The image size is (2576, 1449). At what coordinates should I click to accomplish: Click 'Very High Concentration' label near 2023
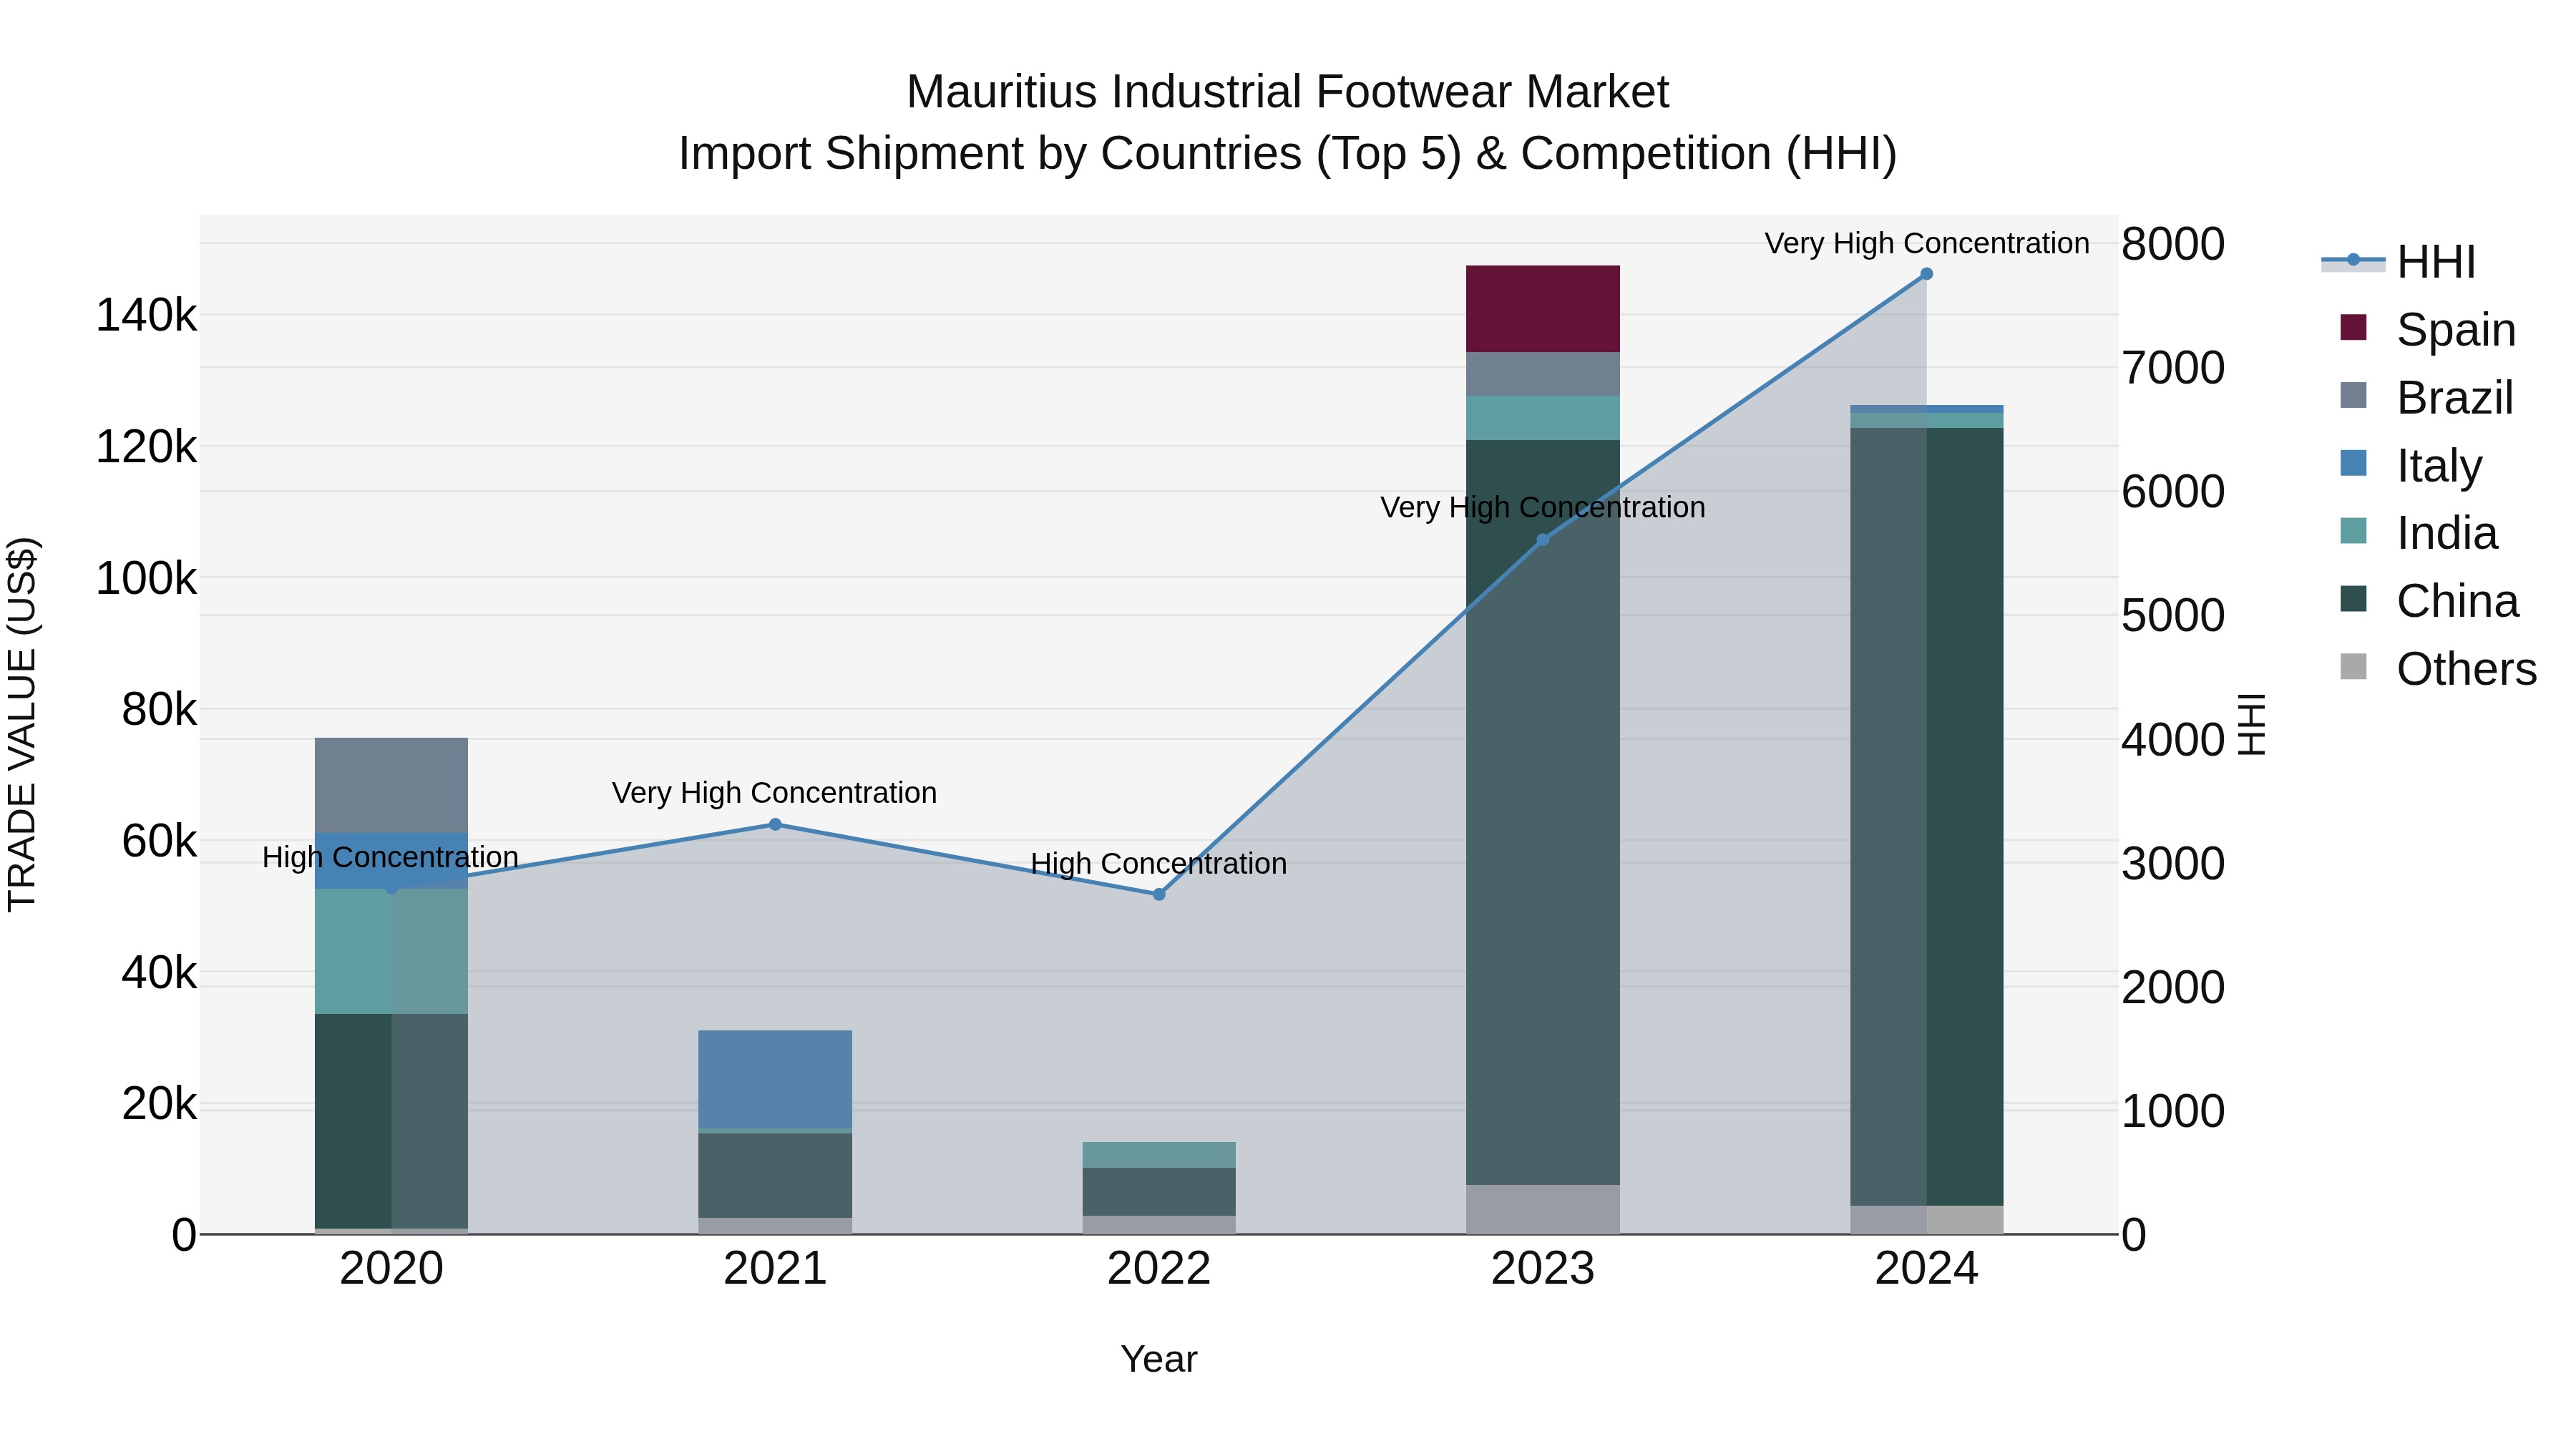pyautogui.click(x=1542, y=508)
